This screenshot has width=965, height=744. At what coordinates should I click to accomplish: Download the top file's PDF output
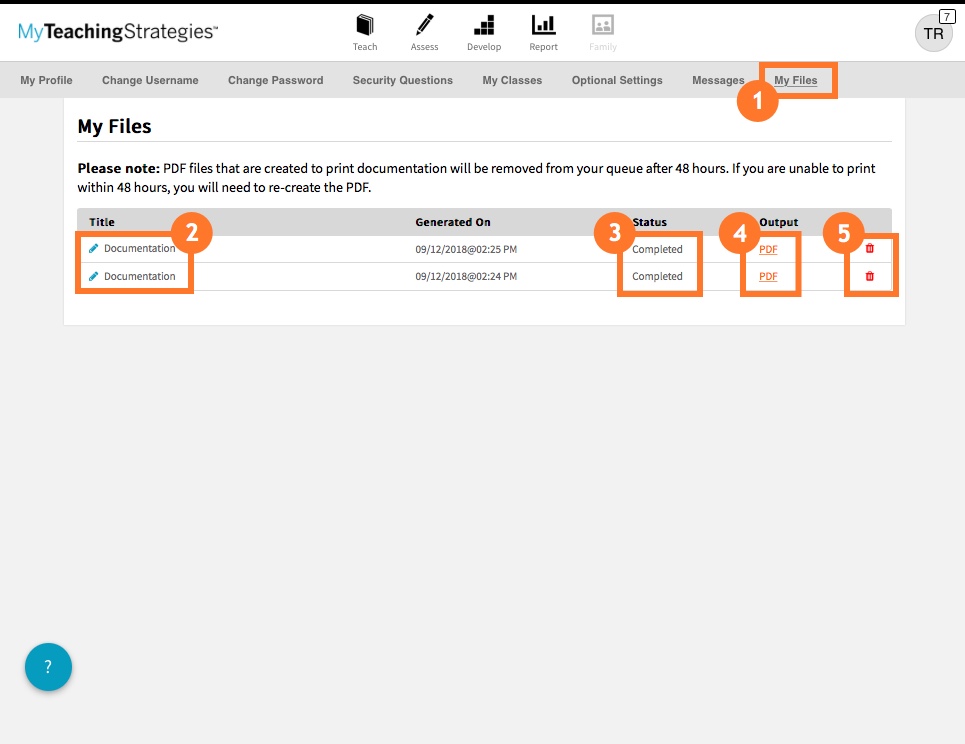(768, 249)
